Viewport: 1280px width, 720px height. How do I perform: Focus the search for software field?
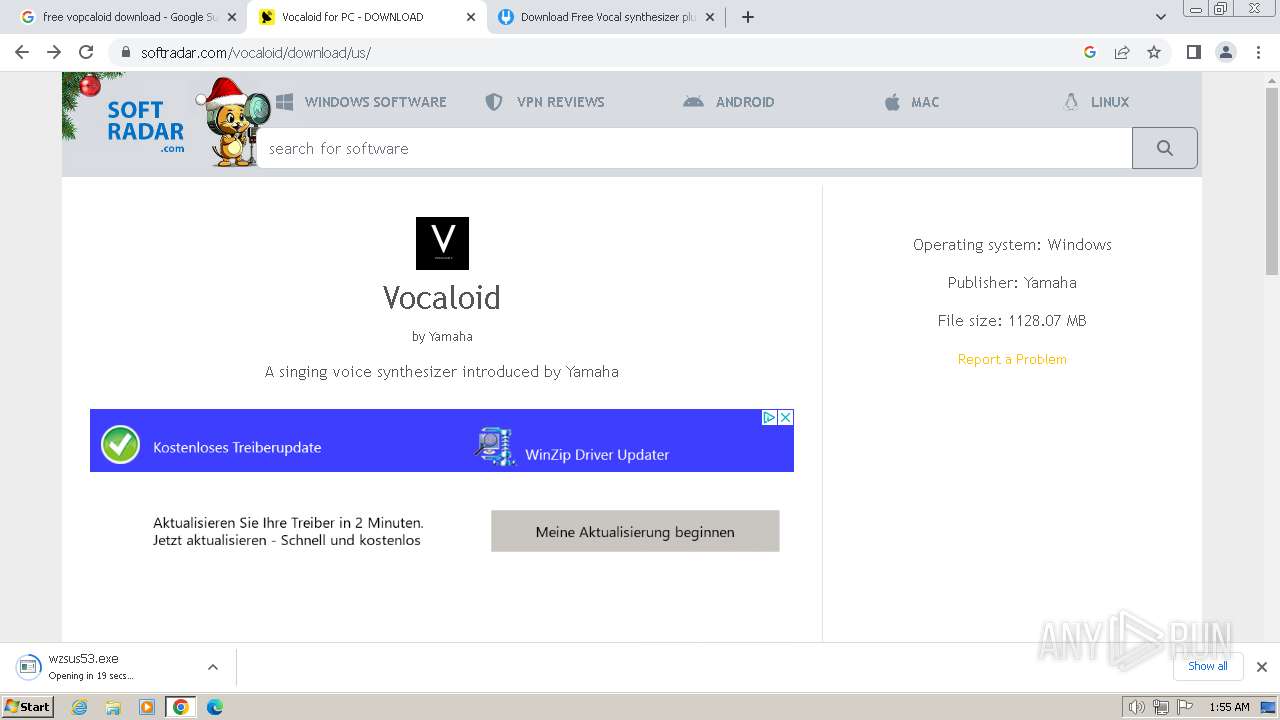(695, 148)
